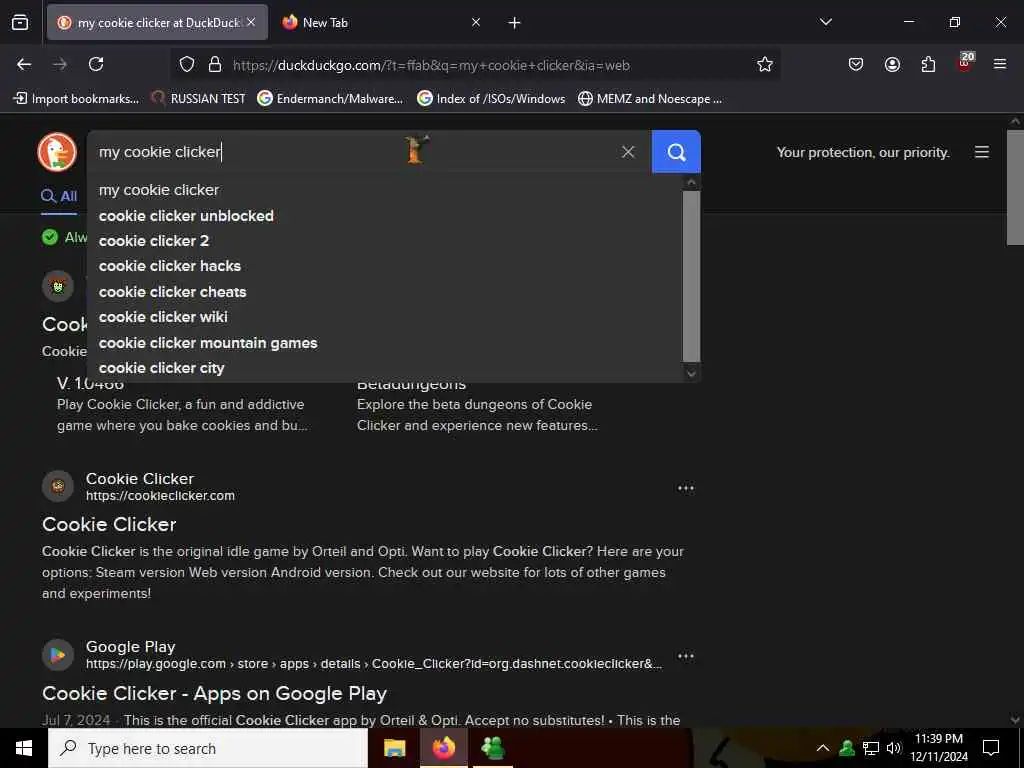
Task: Open the extensions puzzle icon
Action: point(928,64)
